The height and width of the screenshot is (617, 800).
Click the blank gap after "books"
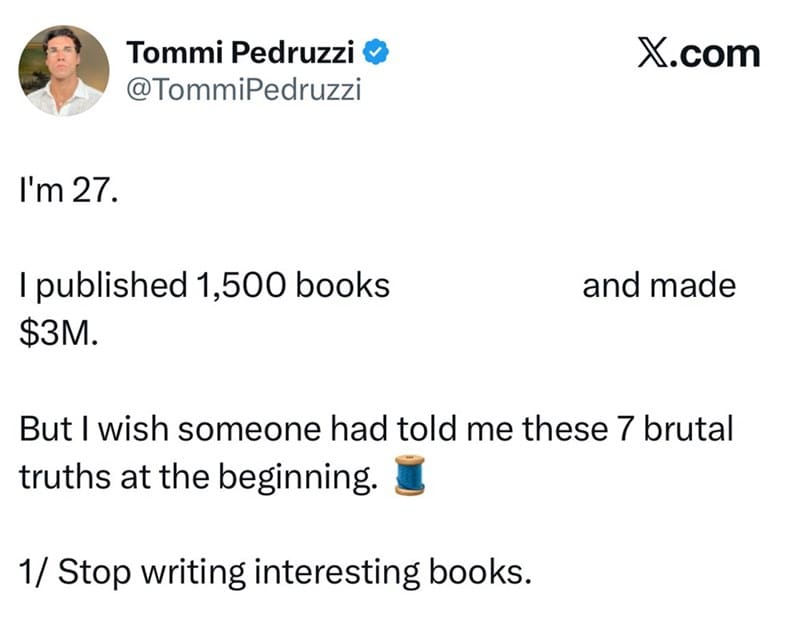pyautogui.click(x=486, y=285)
